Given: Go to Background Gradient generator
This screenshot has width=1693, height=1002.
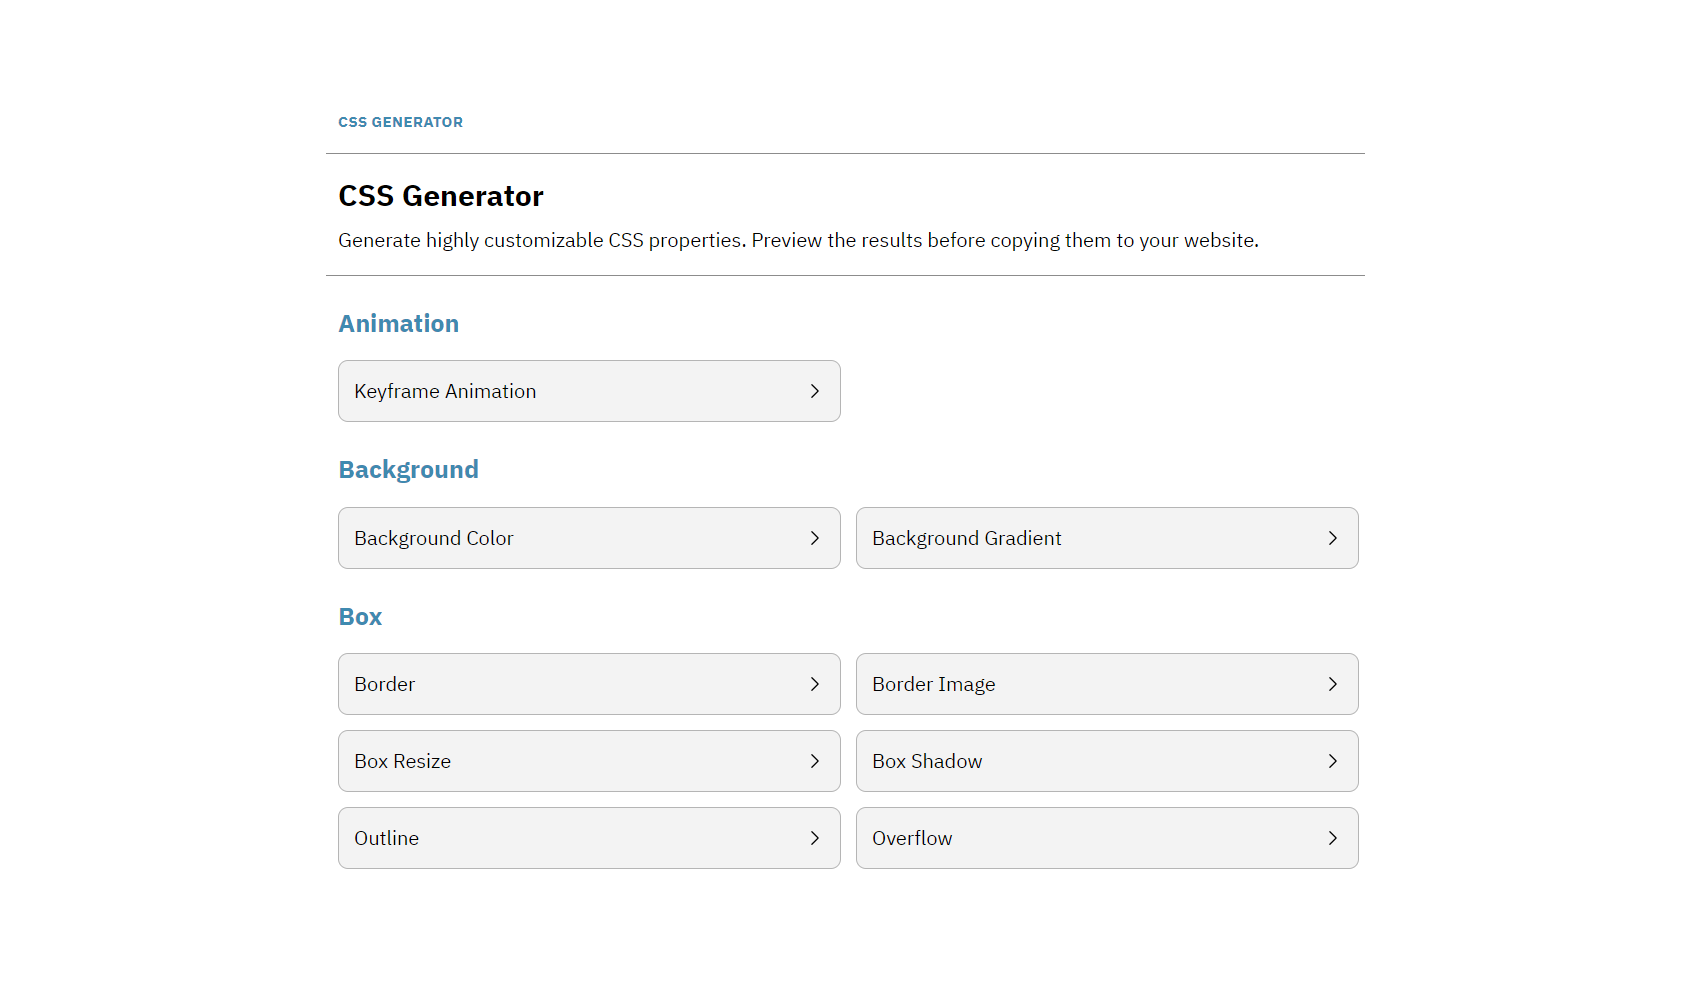Looking at the screenshot, I should (967, 538).
